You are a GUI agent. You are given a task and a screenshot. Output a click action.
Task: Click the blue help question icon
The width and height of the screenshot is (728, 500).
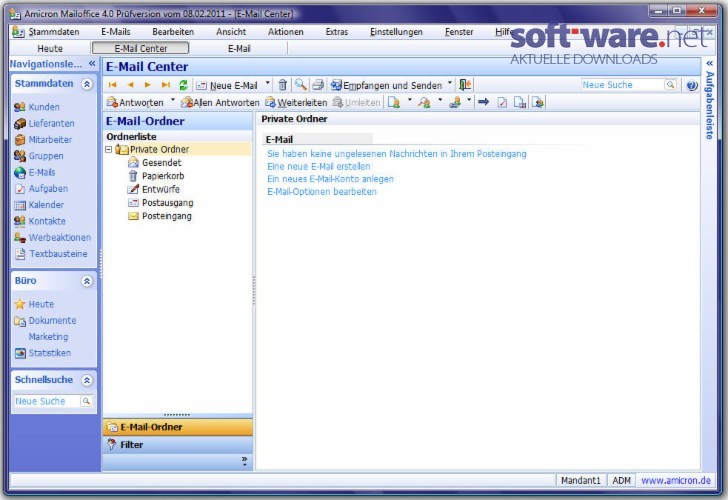click(x=692, y=85)
